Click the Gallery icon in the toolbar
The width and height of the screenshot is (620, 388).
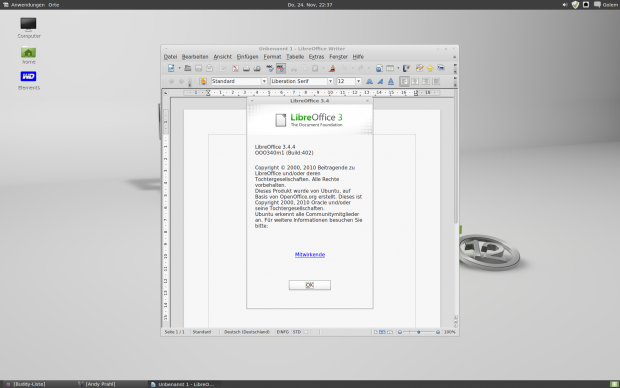click(x=441, y=68)
